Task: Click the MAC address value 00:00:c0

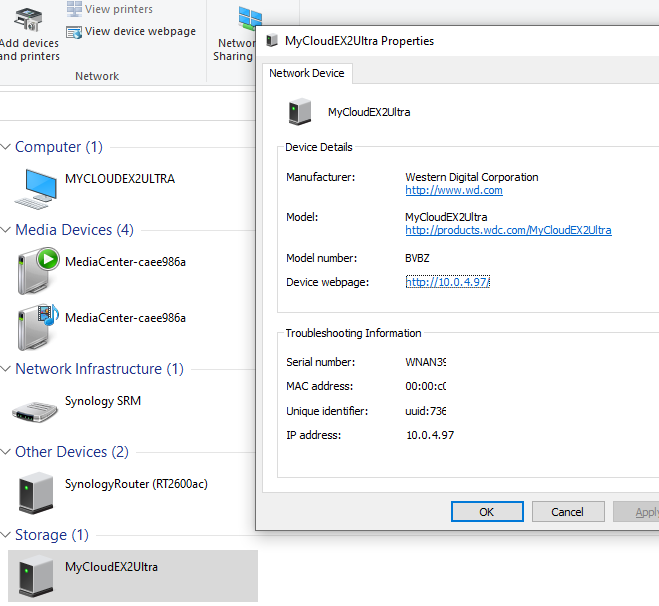Action: pos(425,386)
